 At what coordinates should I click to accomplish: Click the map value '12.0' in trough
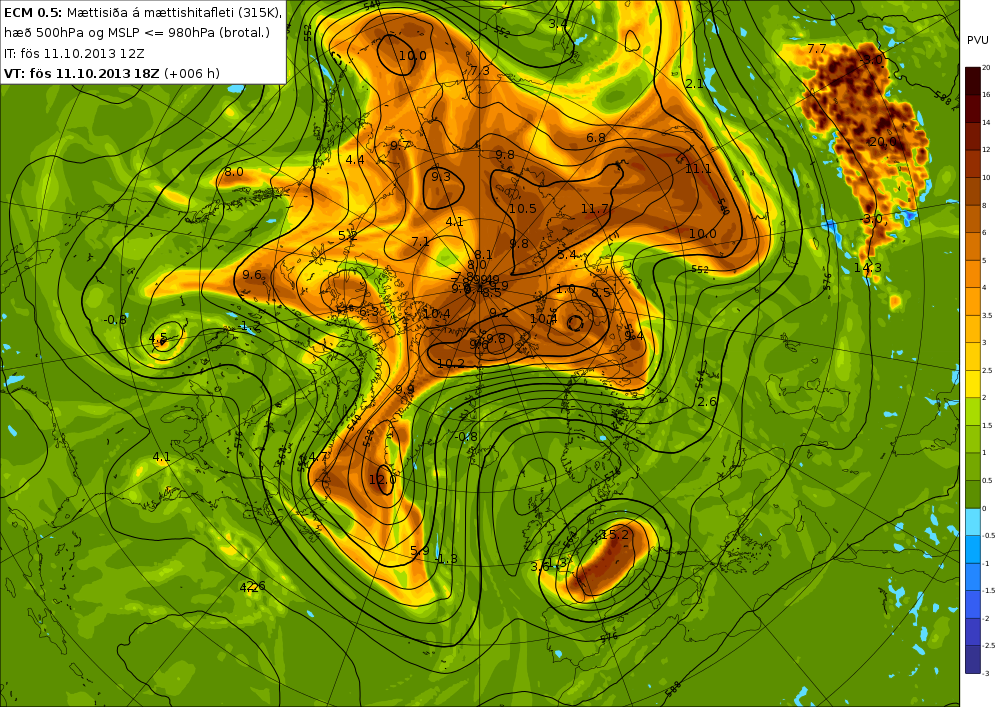coord(383,479)
